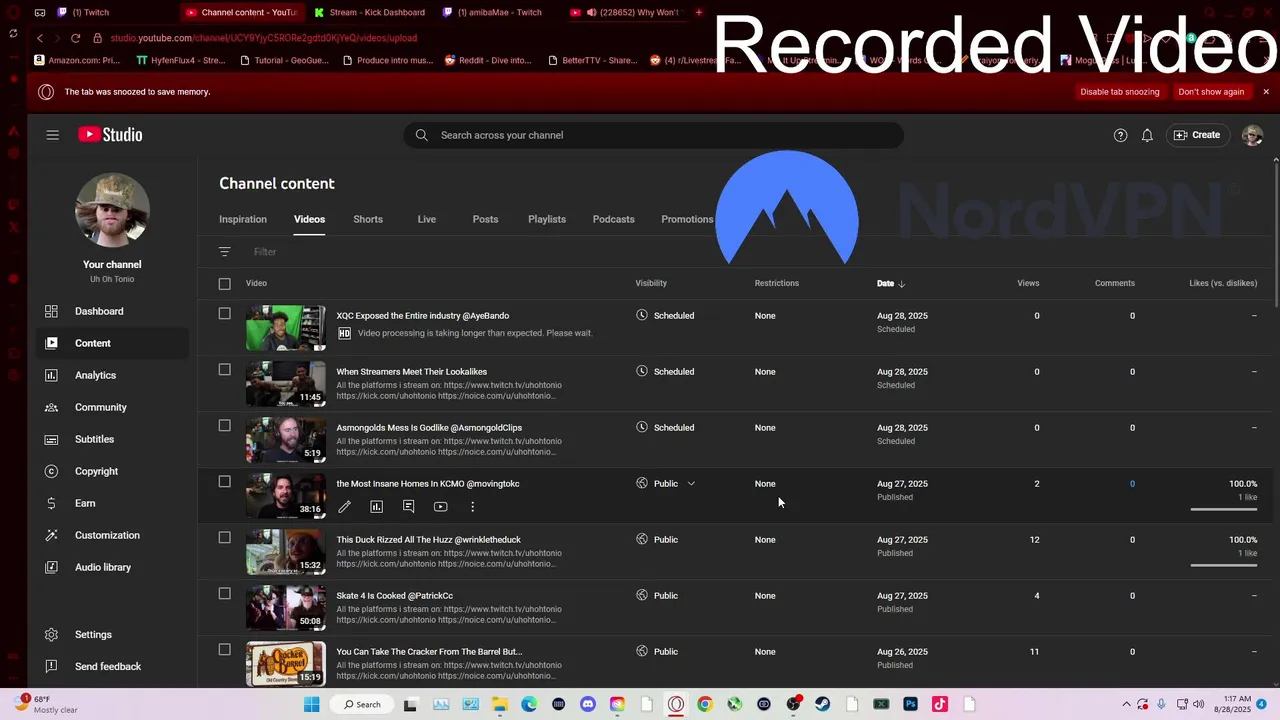
Task: Check the XQC Exposed video checkbox
Action: coord(224,314)
